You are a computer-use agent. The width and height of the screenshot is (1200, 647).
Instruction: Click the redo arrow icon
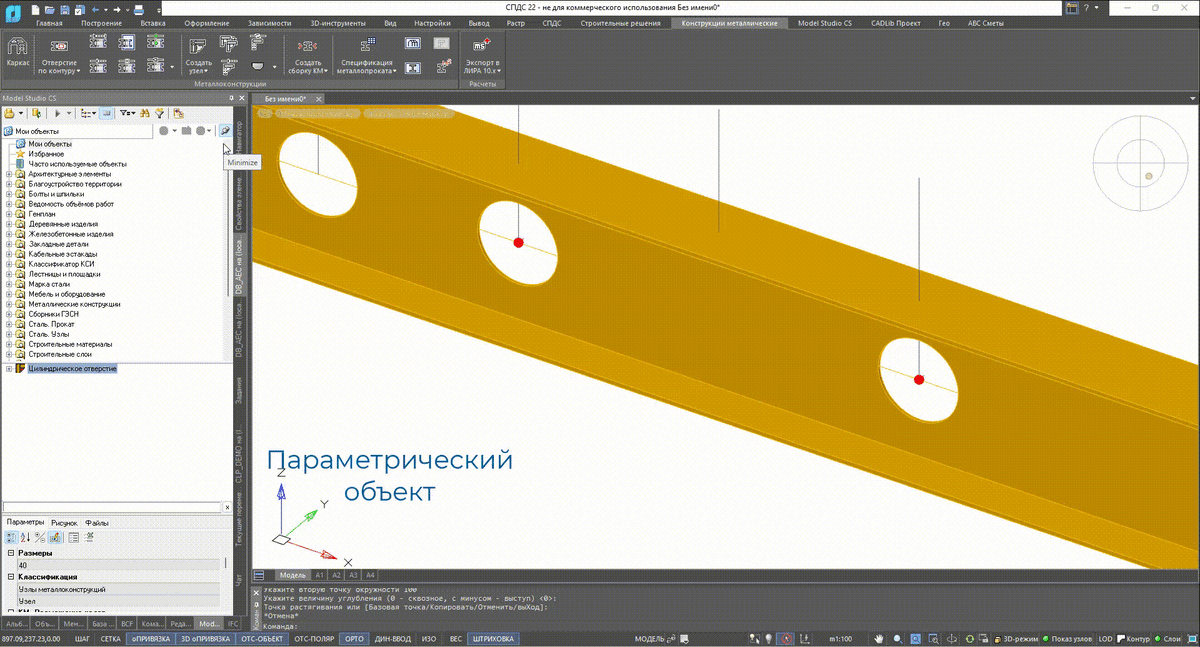(115, 8)
